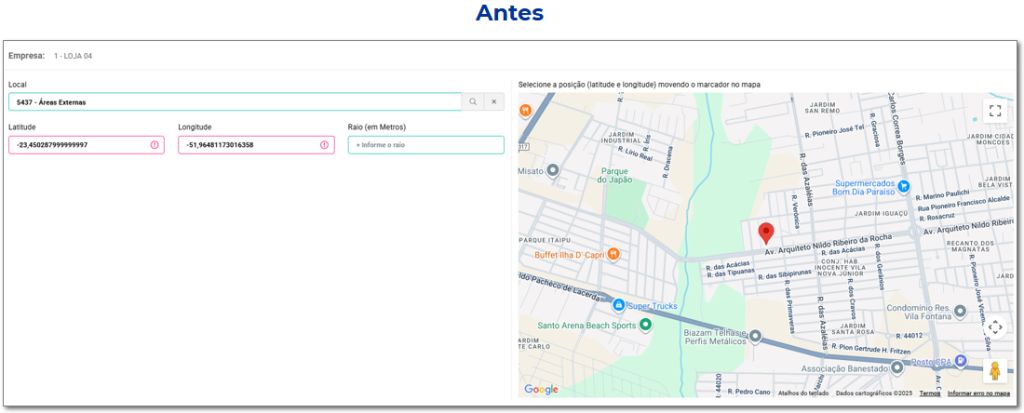
Task: Click Informar erro no mapa link
Action: [x=978, y=394]
